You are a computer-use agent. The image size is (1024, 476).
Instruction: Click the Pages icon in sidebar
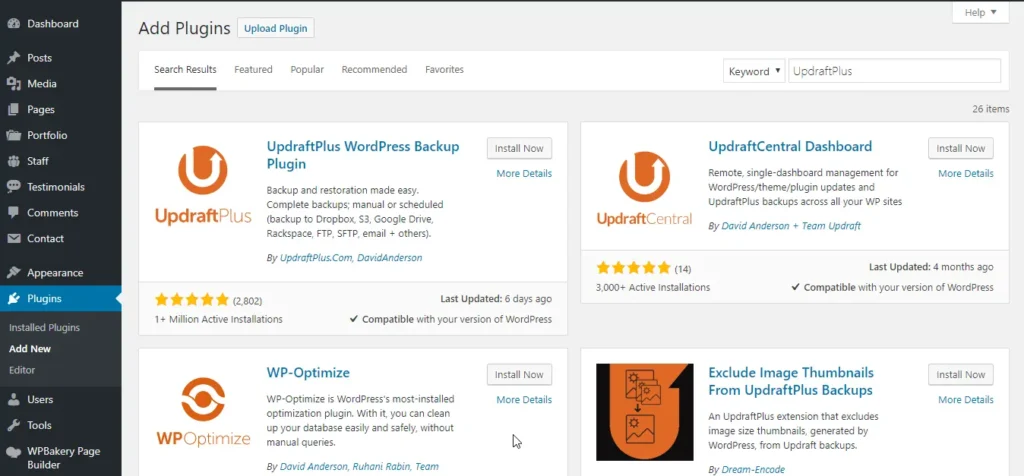(13, 110)
